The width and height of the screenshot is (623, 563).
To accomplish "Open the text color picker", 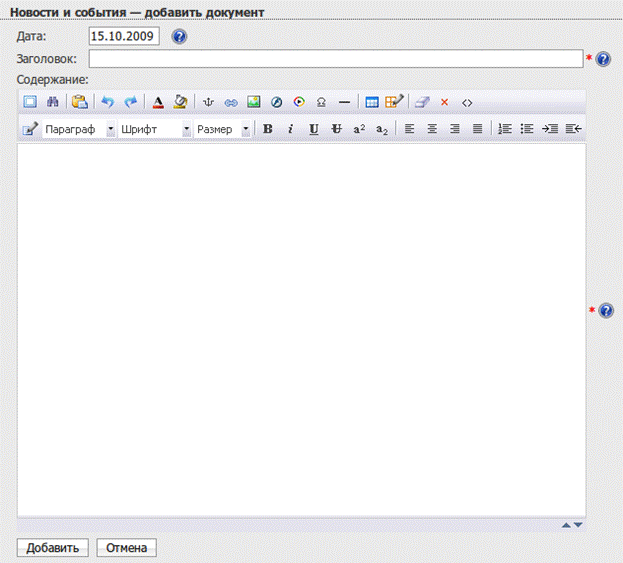I will pos(158,103).
